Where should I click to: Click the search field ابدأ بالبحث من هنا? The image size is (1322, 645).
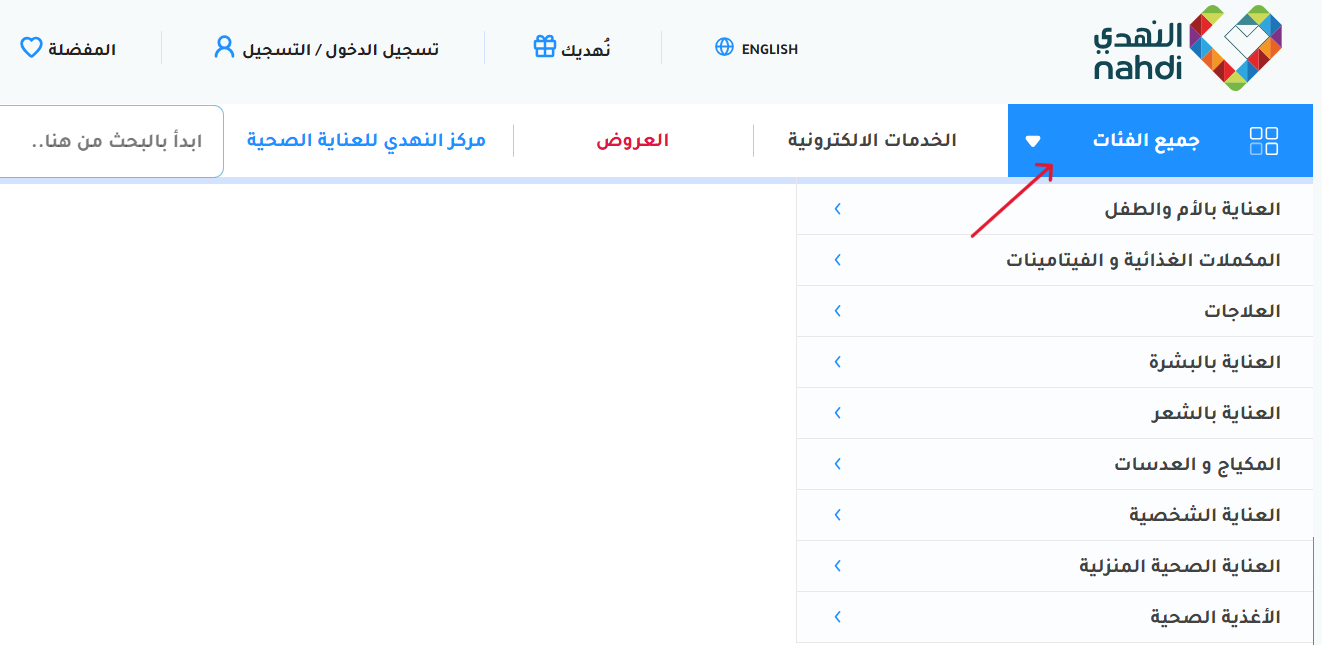(111, 141)
